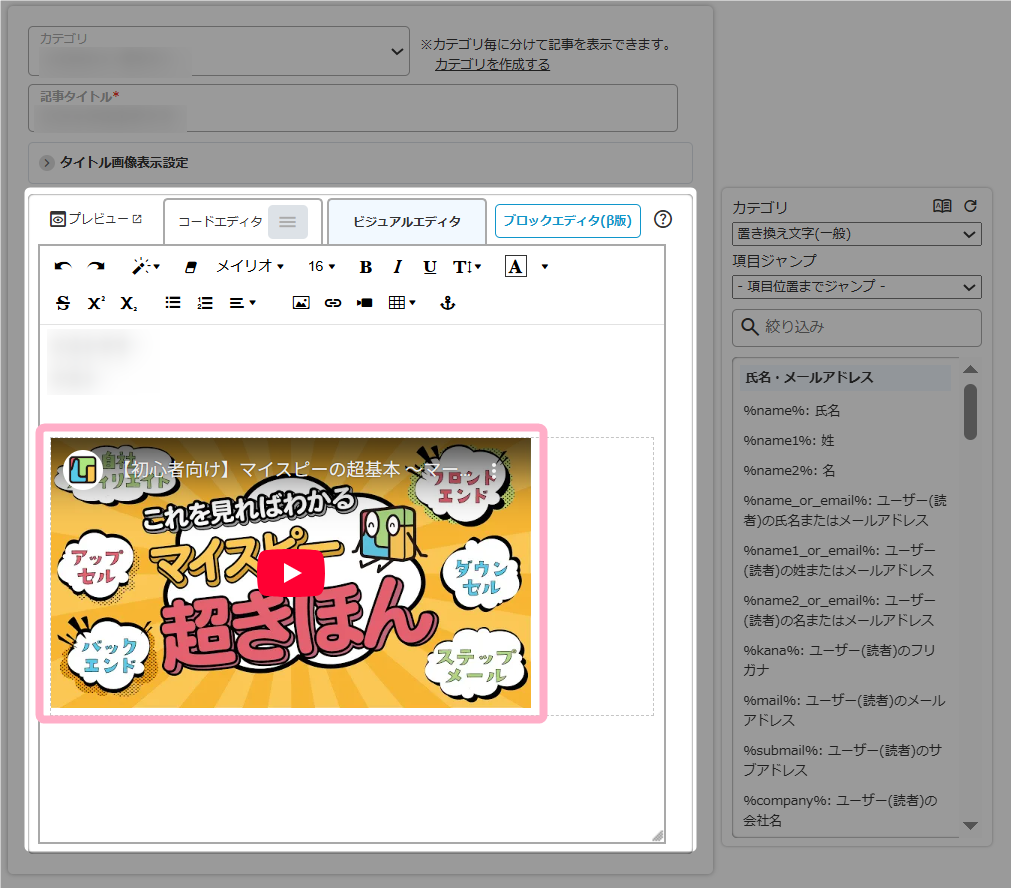This screenshot has width=1011, height=888.
Task: Toggle italic formatting
Action: (397, 267)
